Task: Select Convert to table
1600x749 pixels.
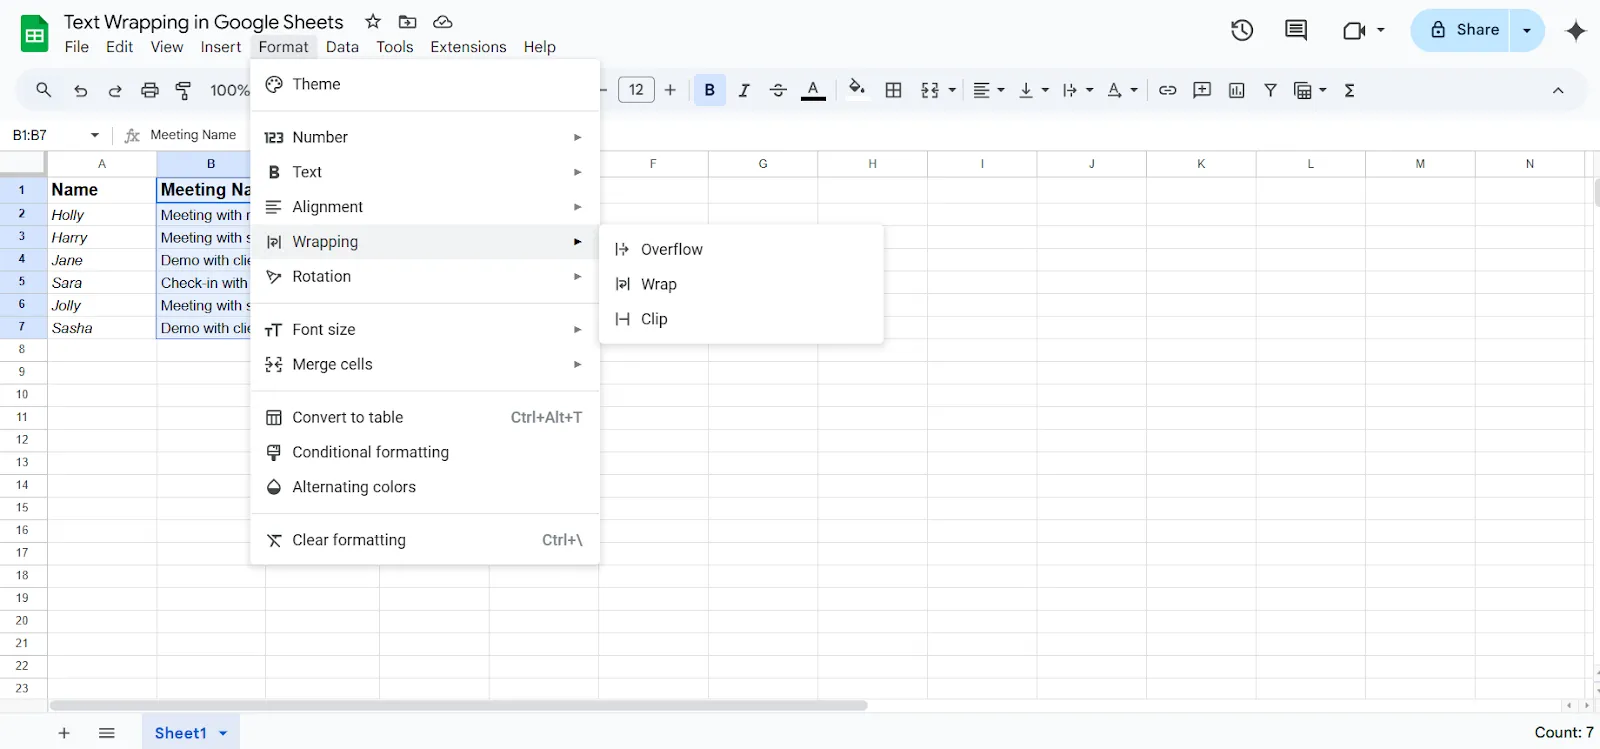Action: (x=425, y=418)
